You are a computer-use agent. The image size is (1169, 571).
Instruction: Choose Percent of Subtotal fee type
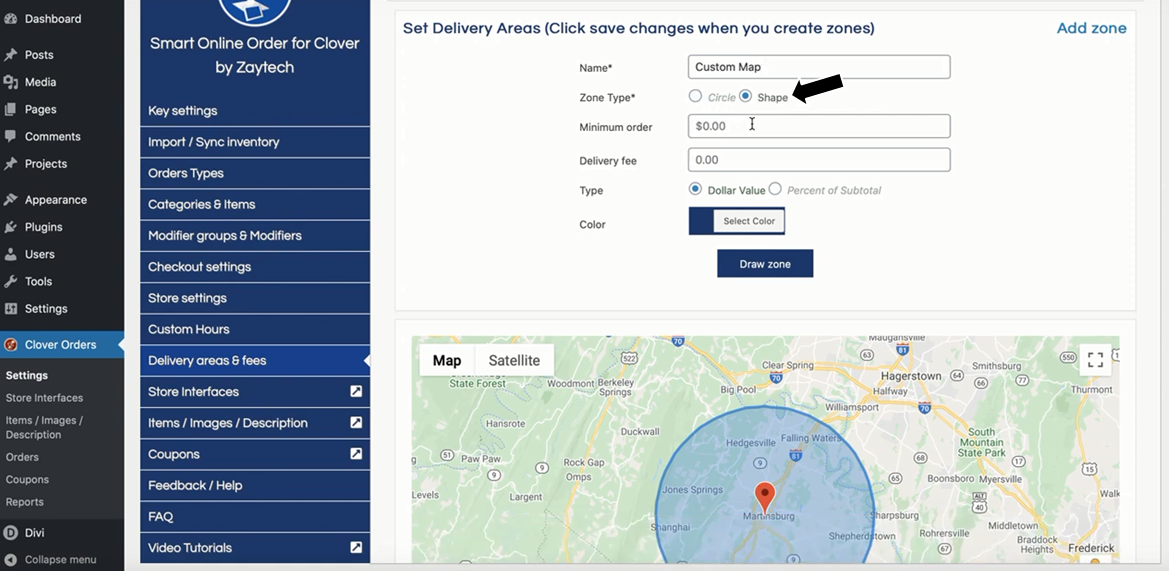pos(775,189)
